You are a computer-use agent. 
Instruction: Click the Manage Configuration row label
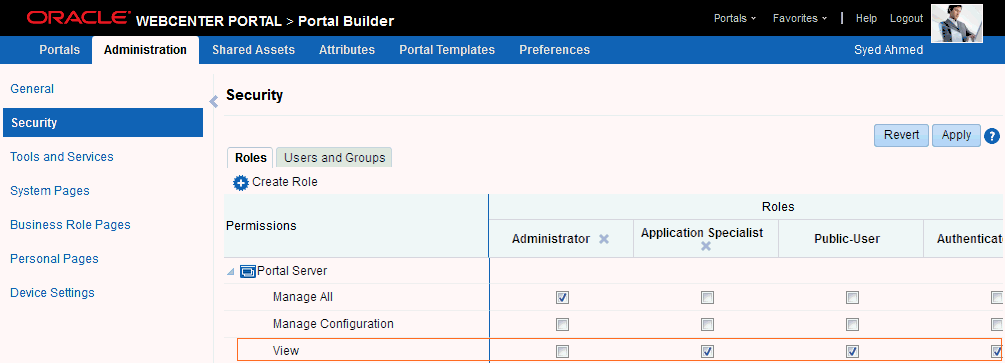(333, 324)
